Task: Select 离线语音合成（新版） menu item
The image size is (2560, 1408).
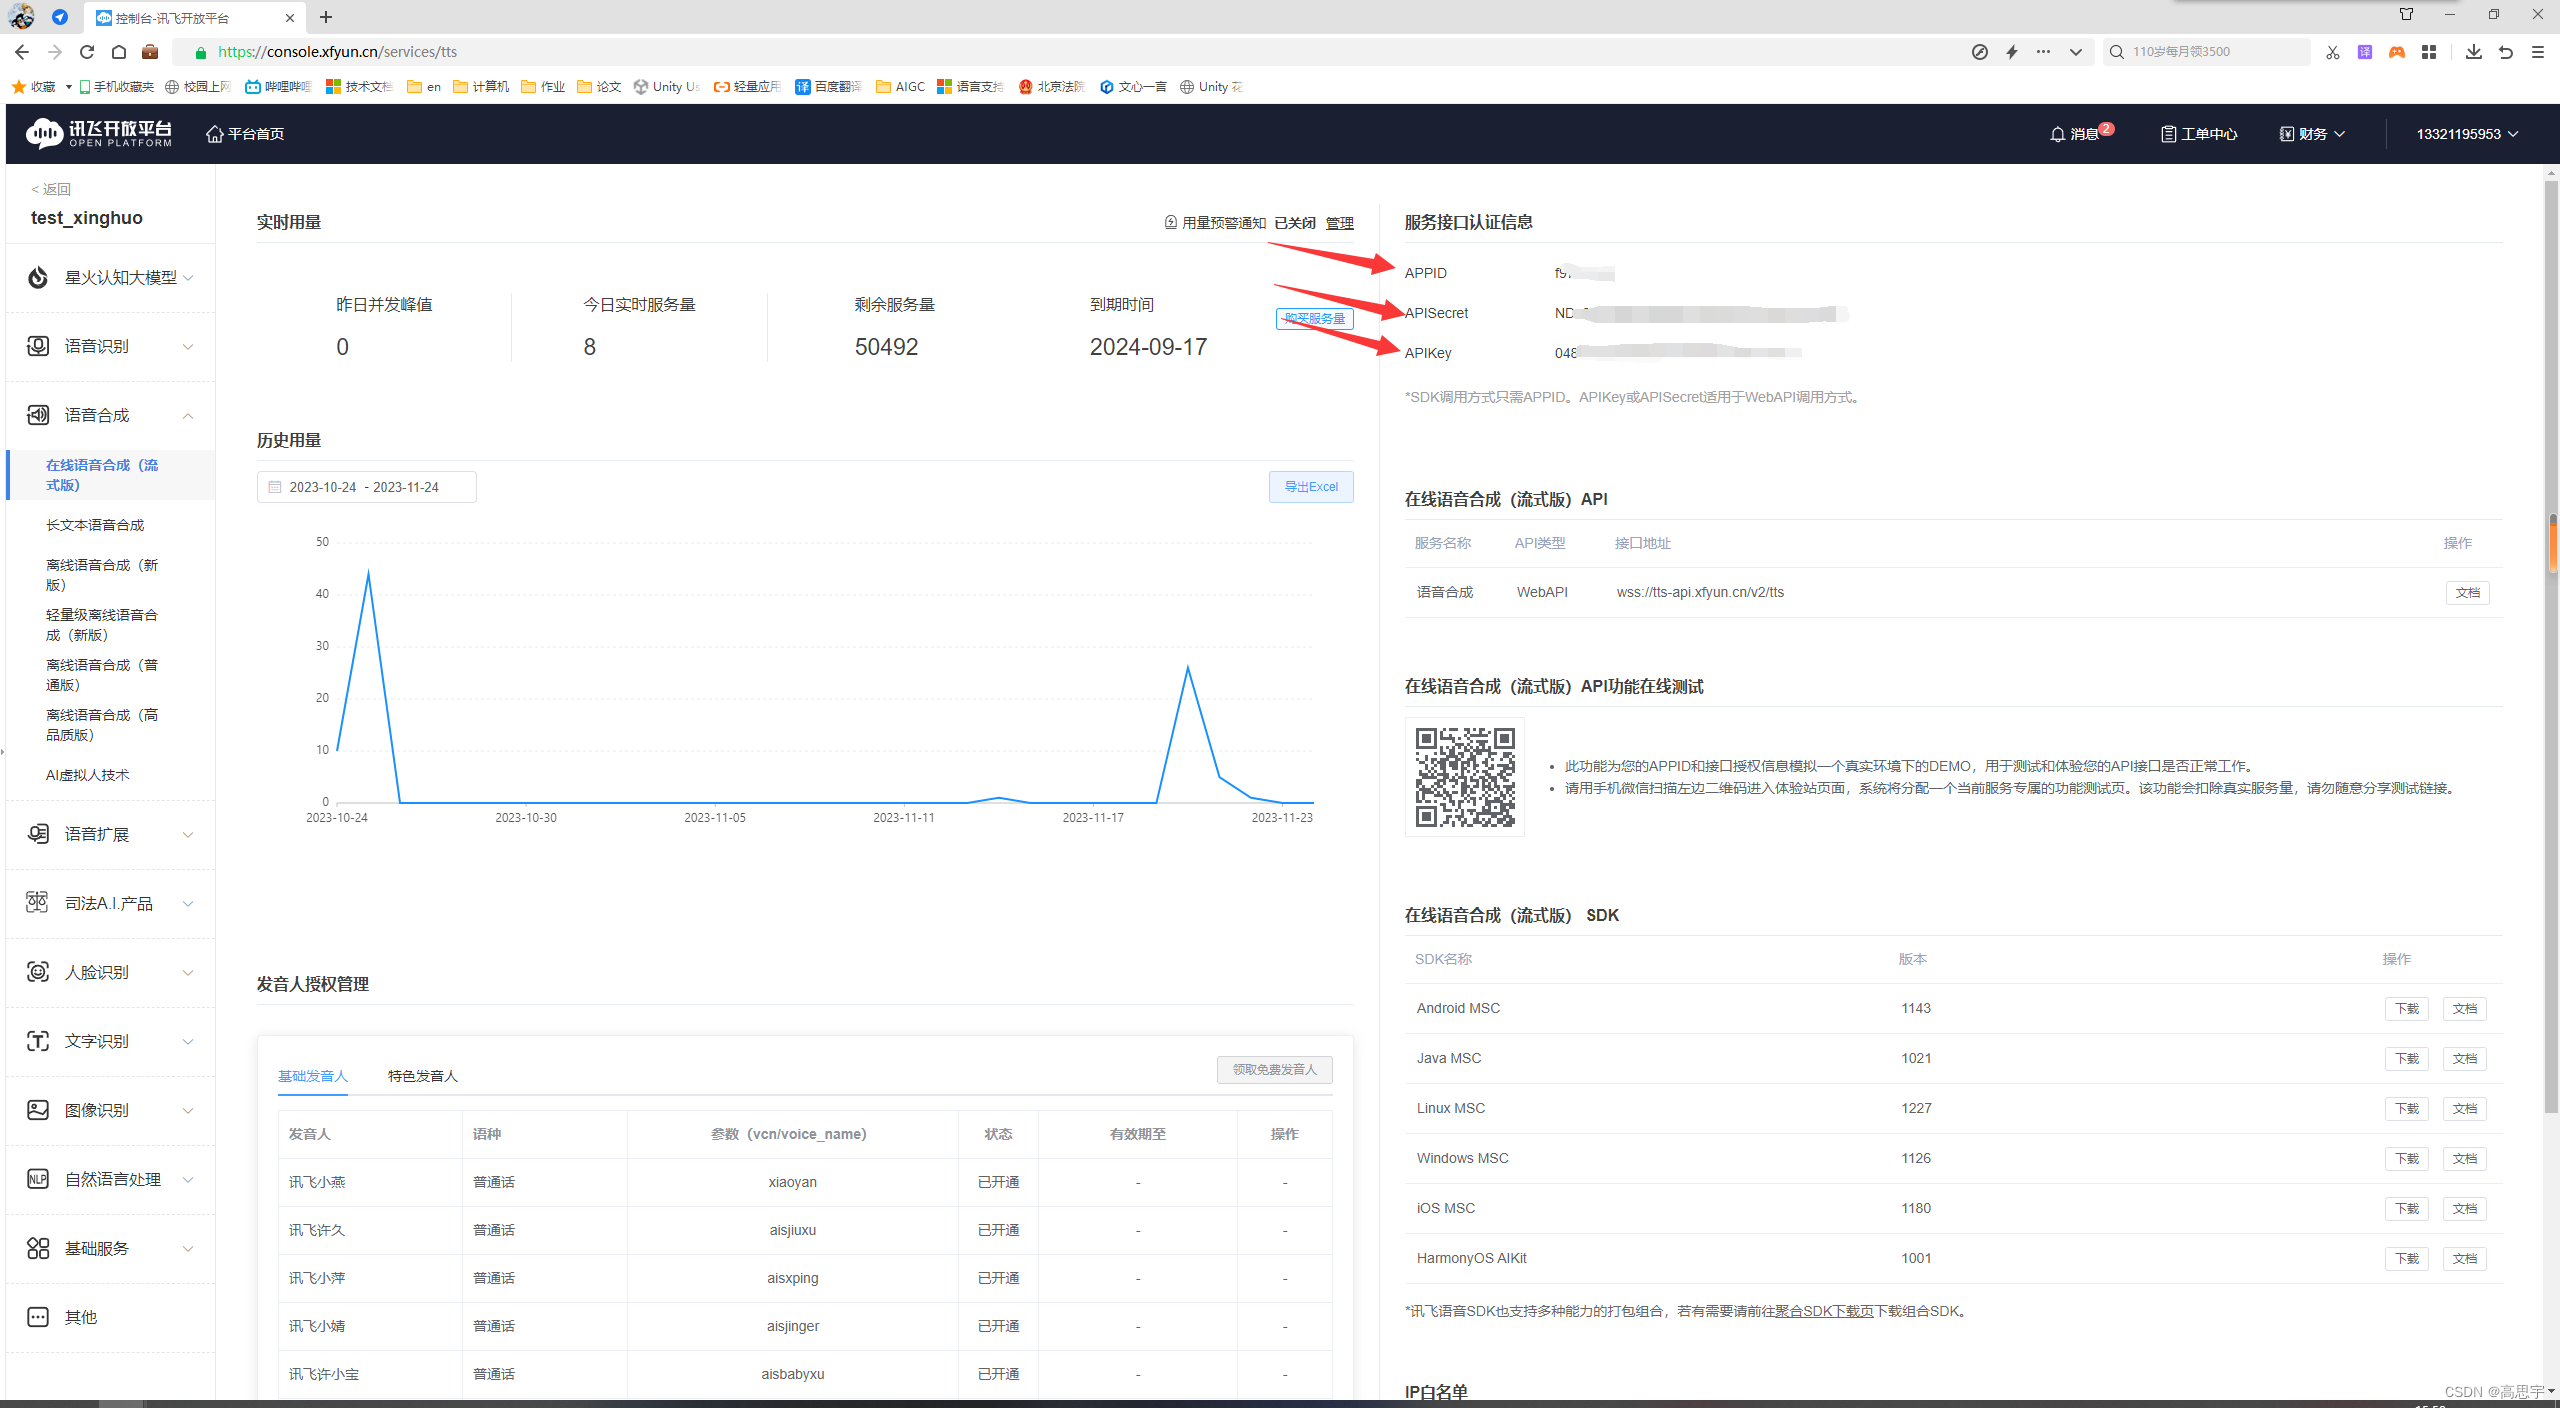Action: coord(102,575)
